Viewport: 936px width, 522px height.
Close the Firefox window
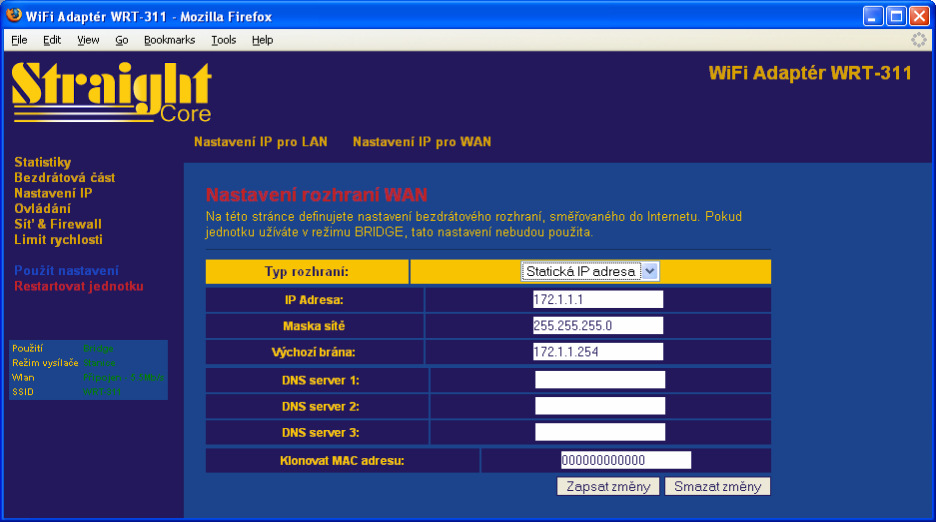click(919, 16)
